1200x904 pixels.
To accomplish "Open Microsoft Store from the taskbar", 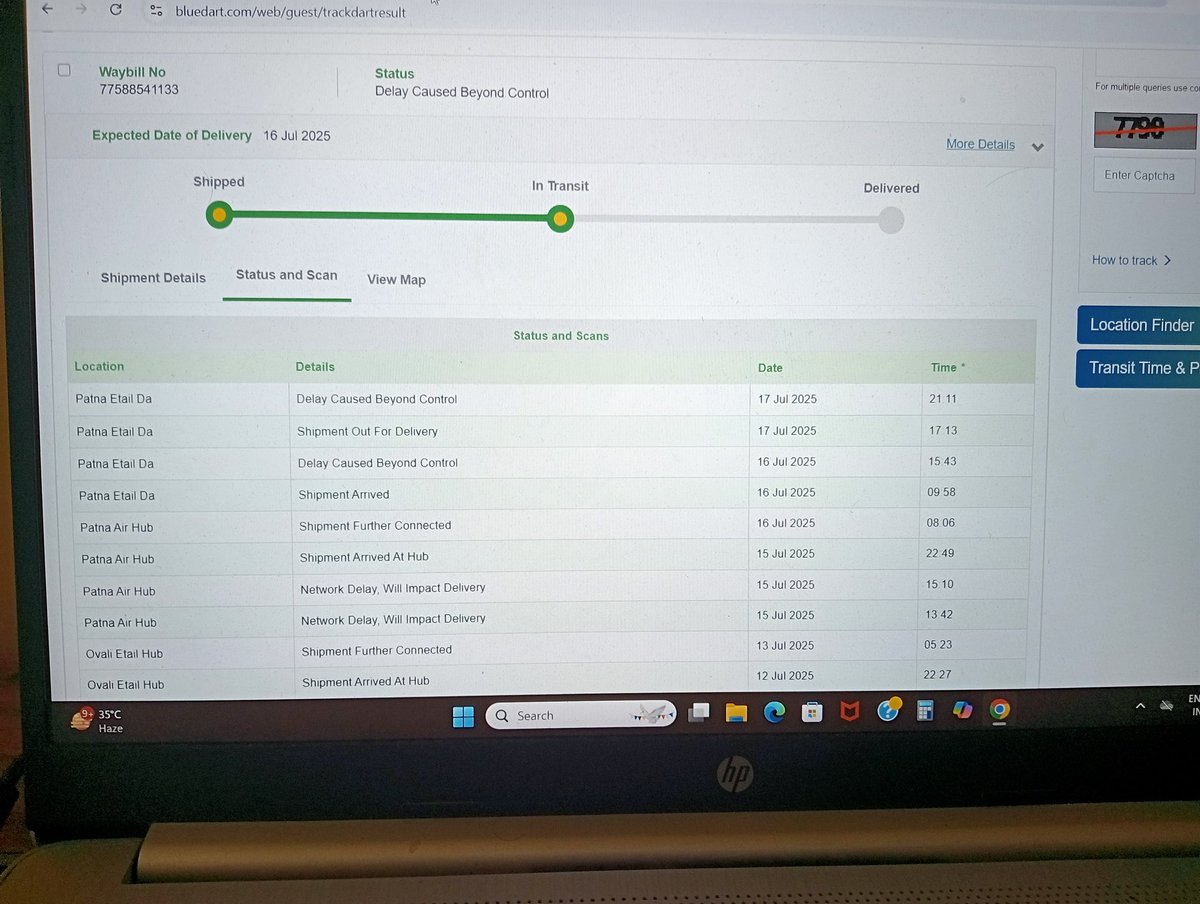I will pyautogui.click(x=812, y=712).
